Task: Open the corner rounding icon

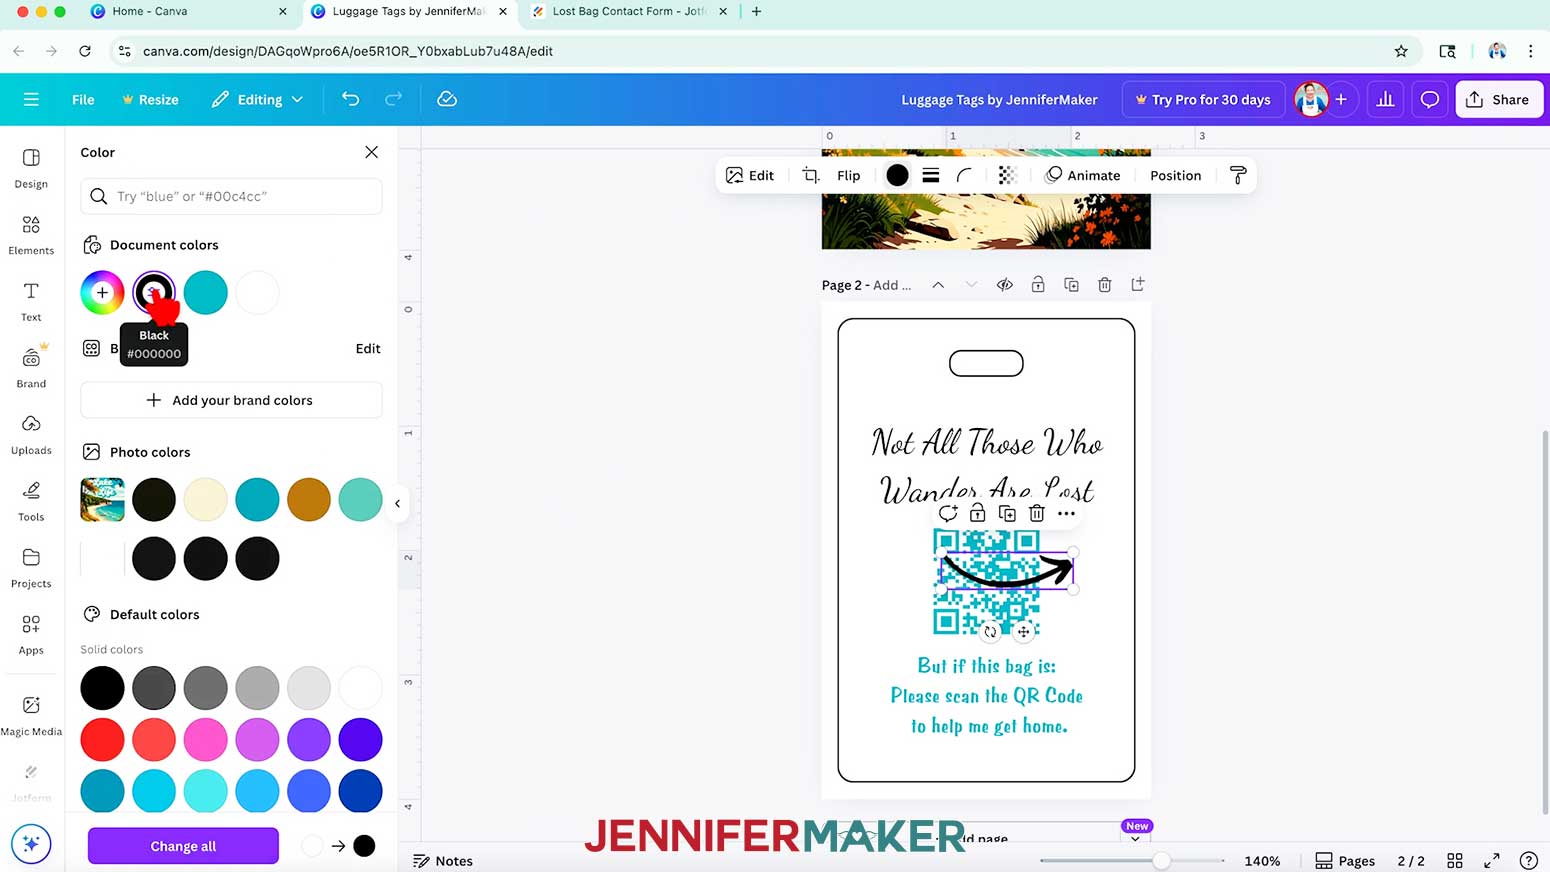Action: (x=964, y=175)
